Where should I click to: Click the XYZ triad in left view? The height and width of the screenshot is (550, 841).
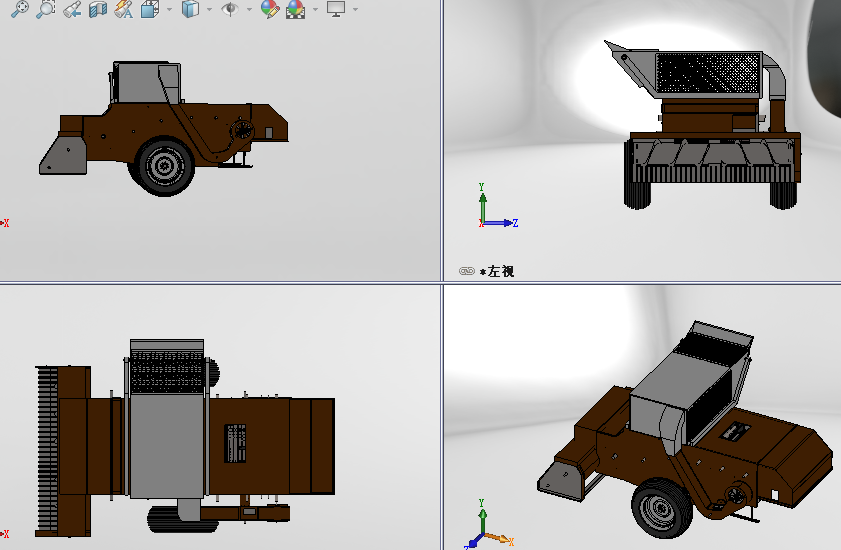pyautogui.click(x=497, y=206)
